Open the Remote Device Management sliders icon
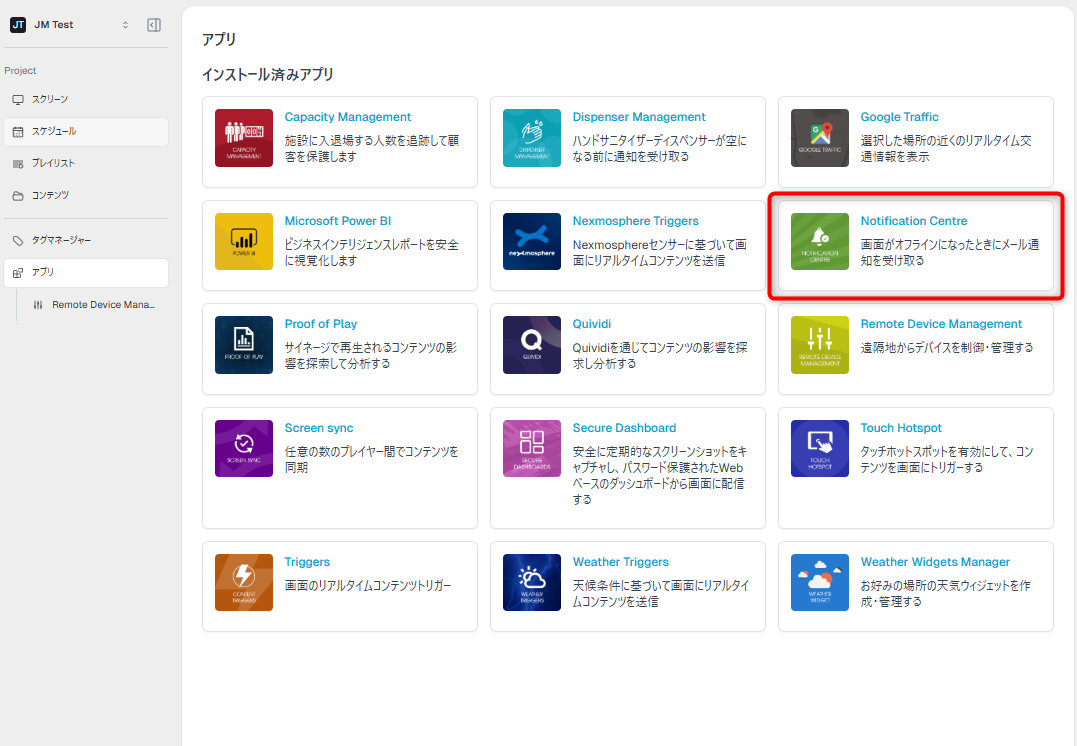 pyautogui.click(x=819, y=345)
